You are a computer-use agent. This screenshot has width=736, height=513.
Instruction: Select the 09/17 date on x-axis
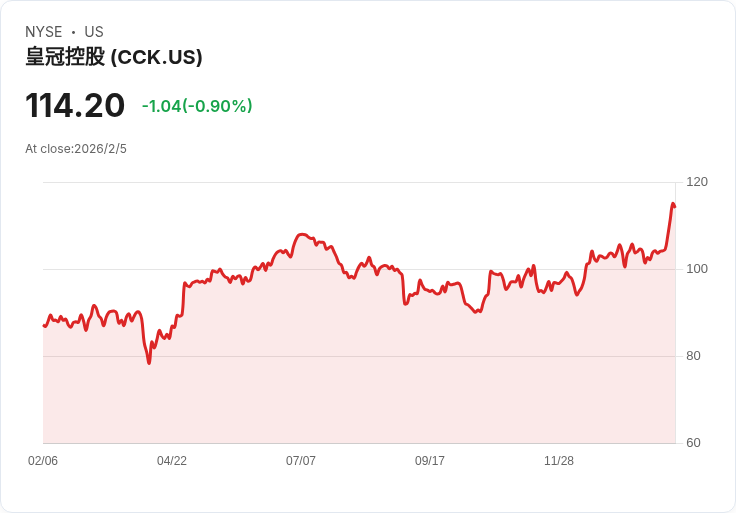point(430,461)
